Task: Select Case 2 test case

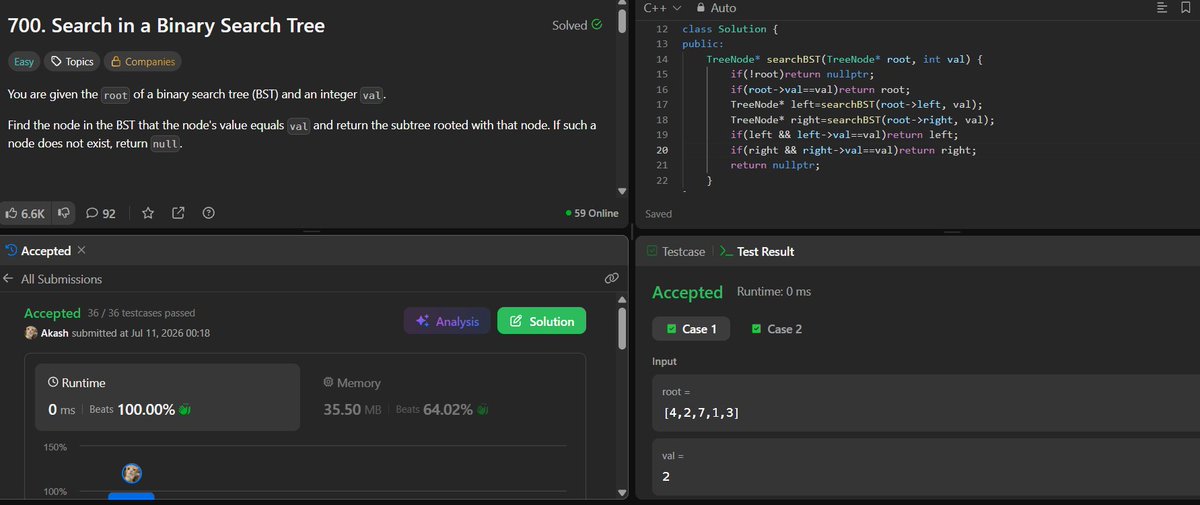Action: click(x=776, y=329)
